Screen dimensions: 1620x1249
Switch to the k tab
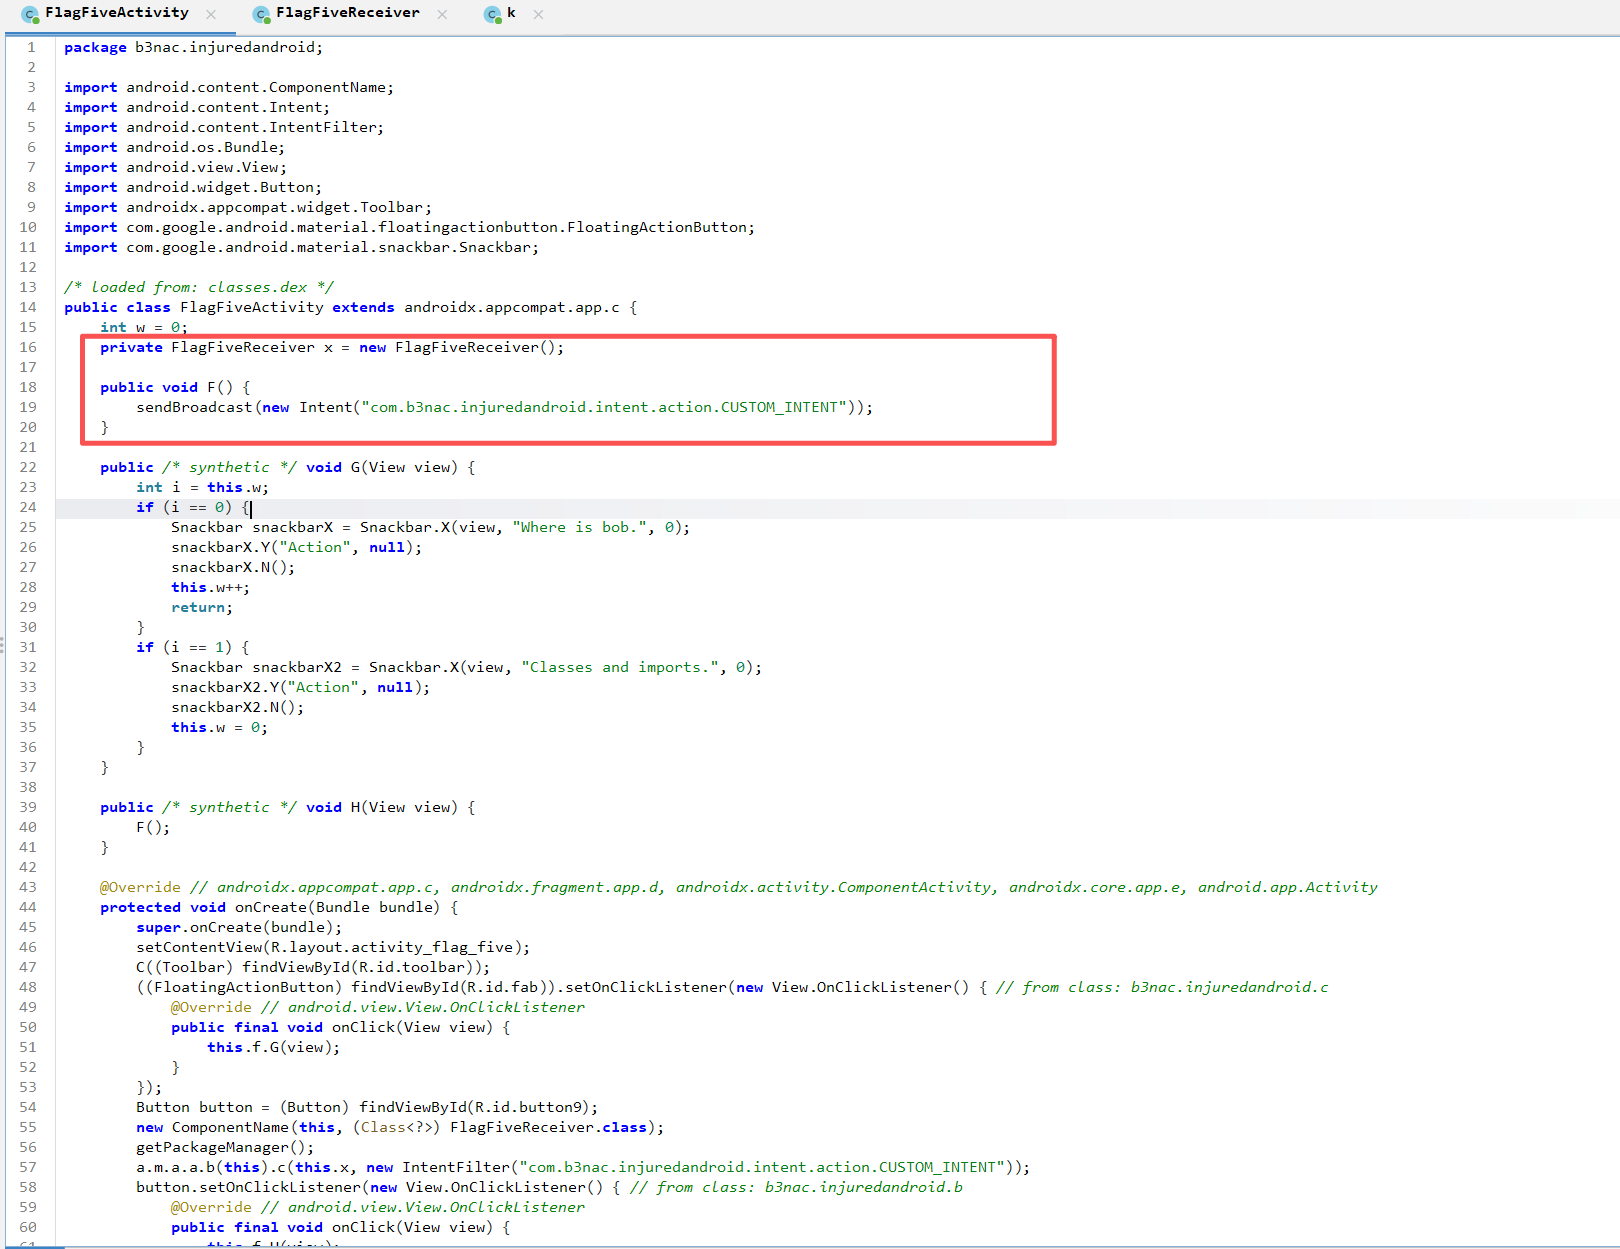pos(511,13)
